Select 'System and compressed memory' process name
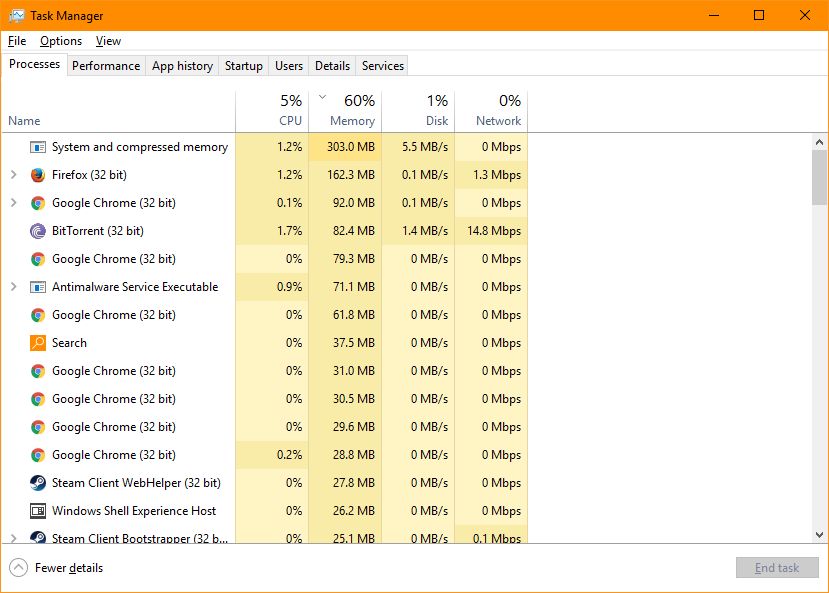This screenshot has height=593, width=829. (140, 147)
